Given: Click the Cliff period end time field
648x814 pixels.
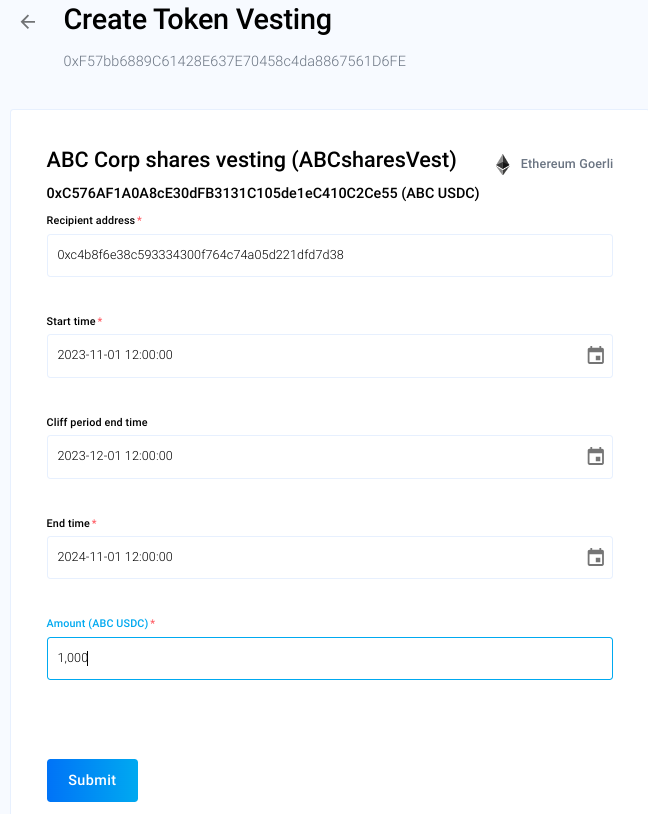Looking at the screenshot, I should coord(300,456).
